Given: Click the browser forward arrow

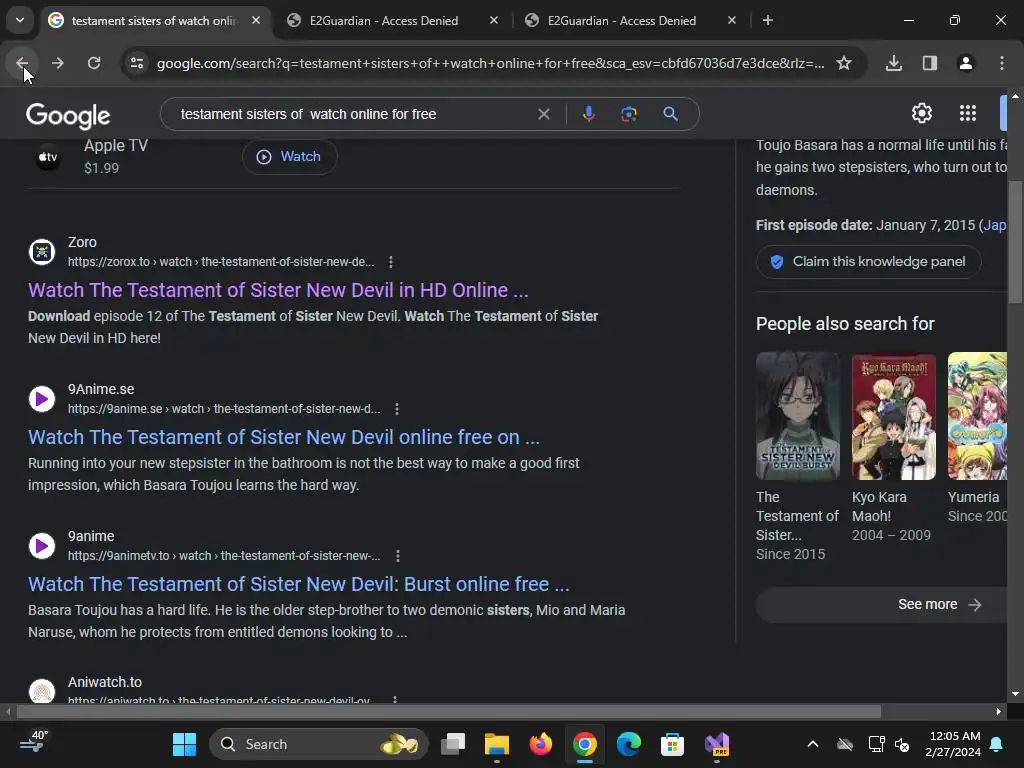Looking at the screenshot, I should [x=57, y=63].
